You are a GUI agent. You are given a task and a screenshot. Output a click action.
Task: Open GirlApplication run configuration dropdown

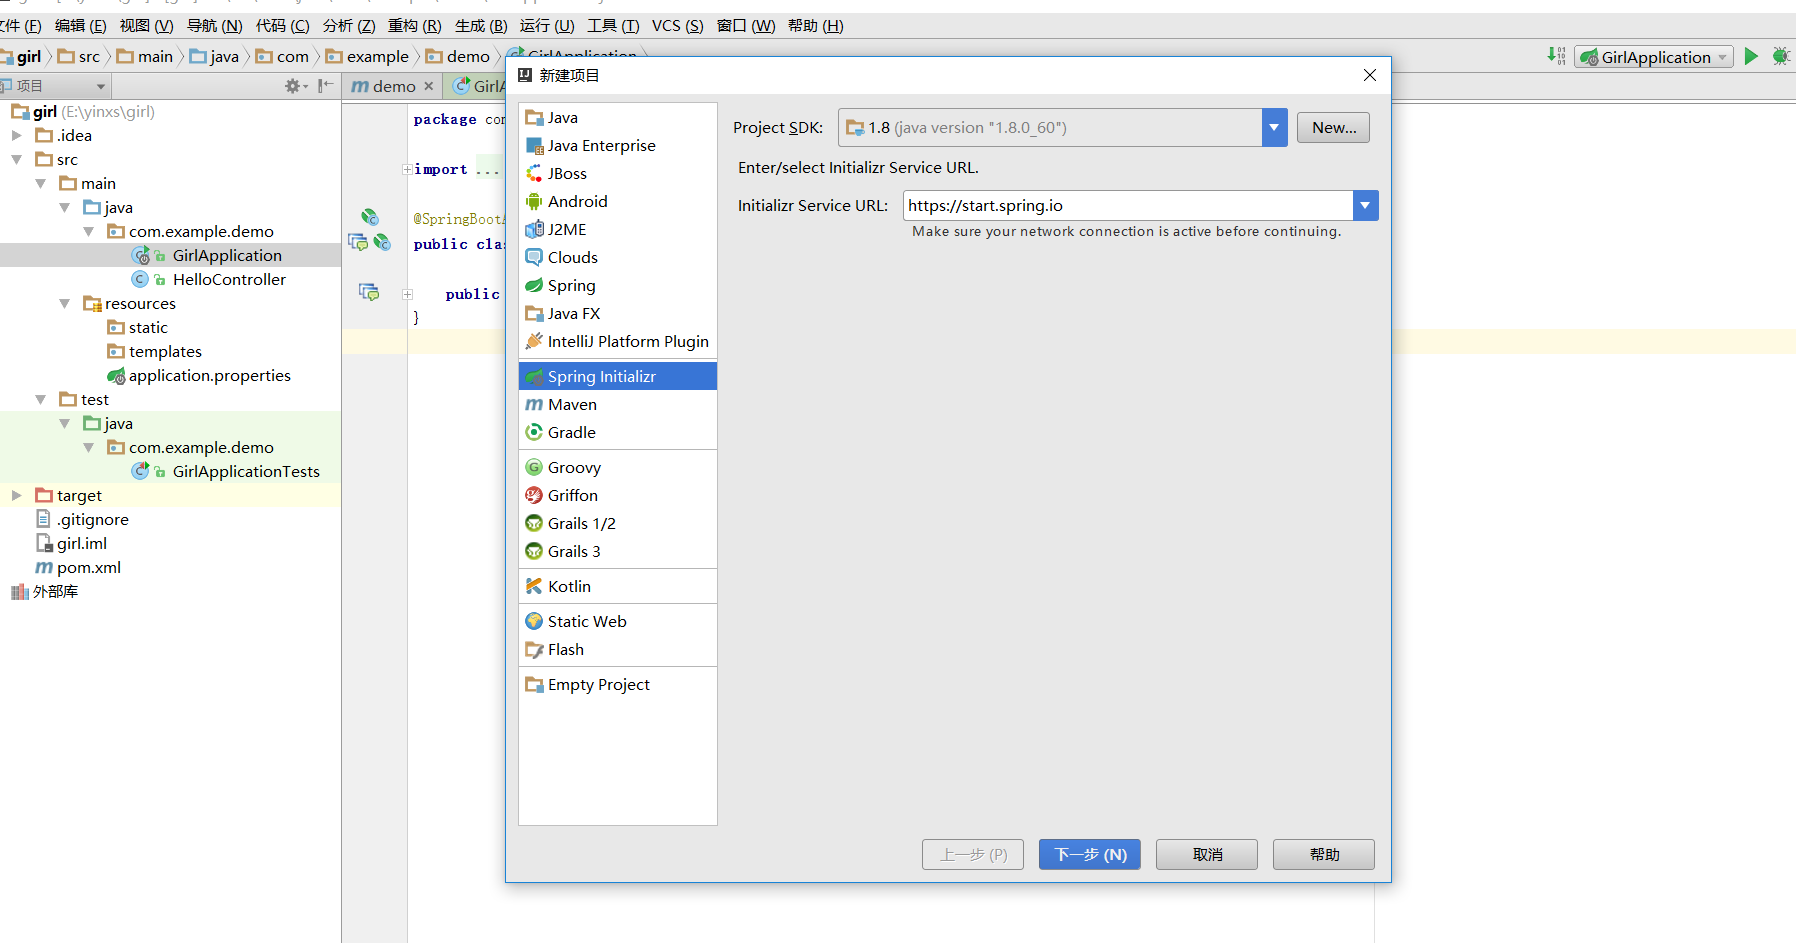coord(1654,58)
